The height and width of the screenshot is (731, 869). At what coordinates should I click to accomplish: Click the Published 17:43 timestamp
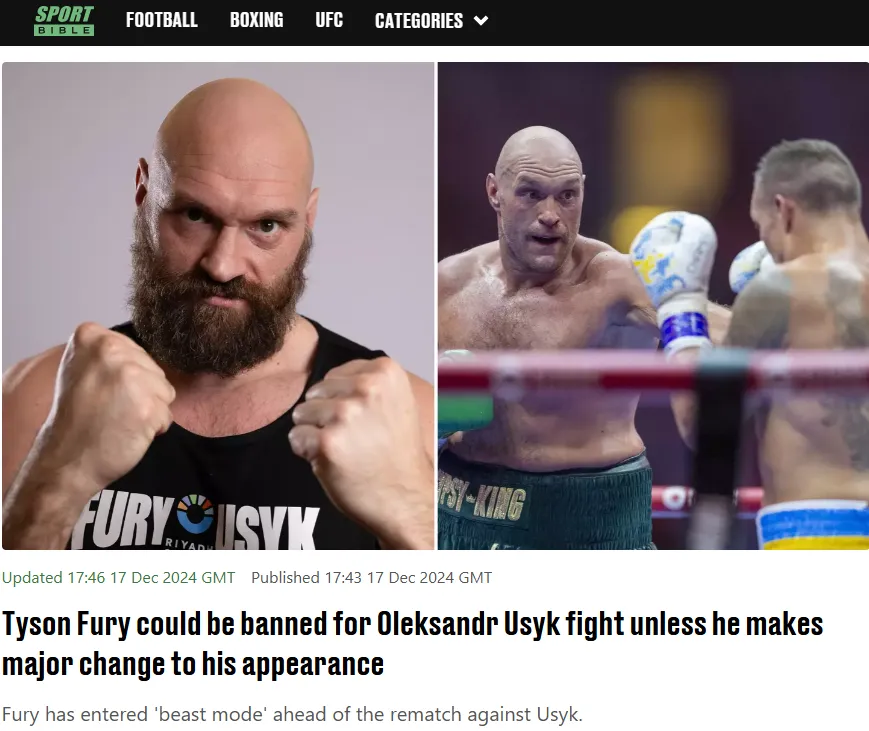(371, 577)
